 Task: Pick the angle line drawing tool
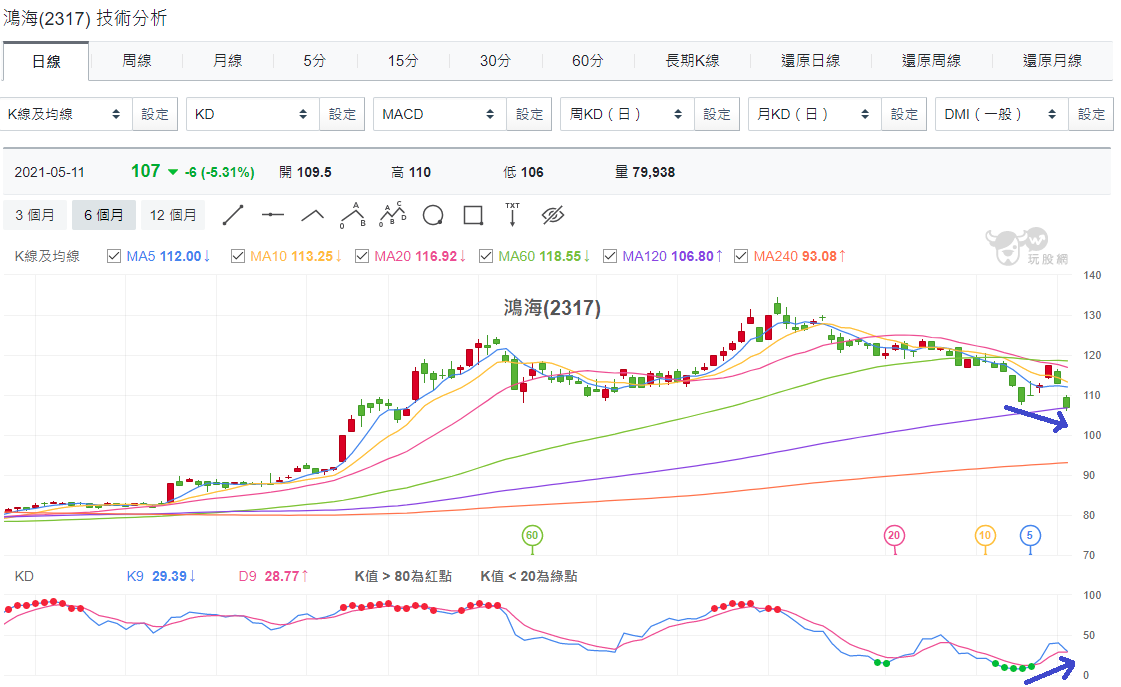(x=313, y=214)
